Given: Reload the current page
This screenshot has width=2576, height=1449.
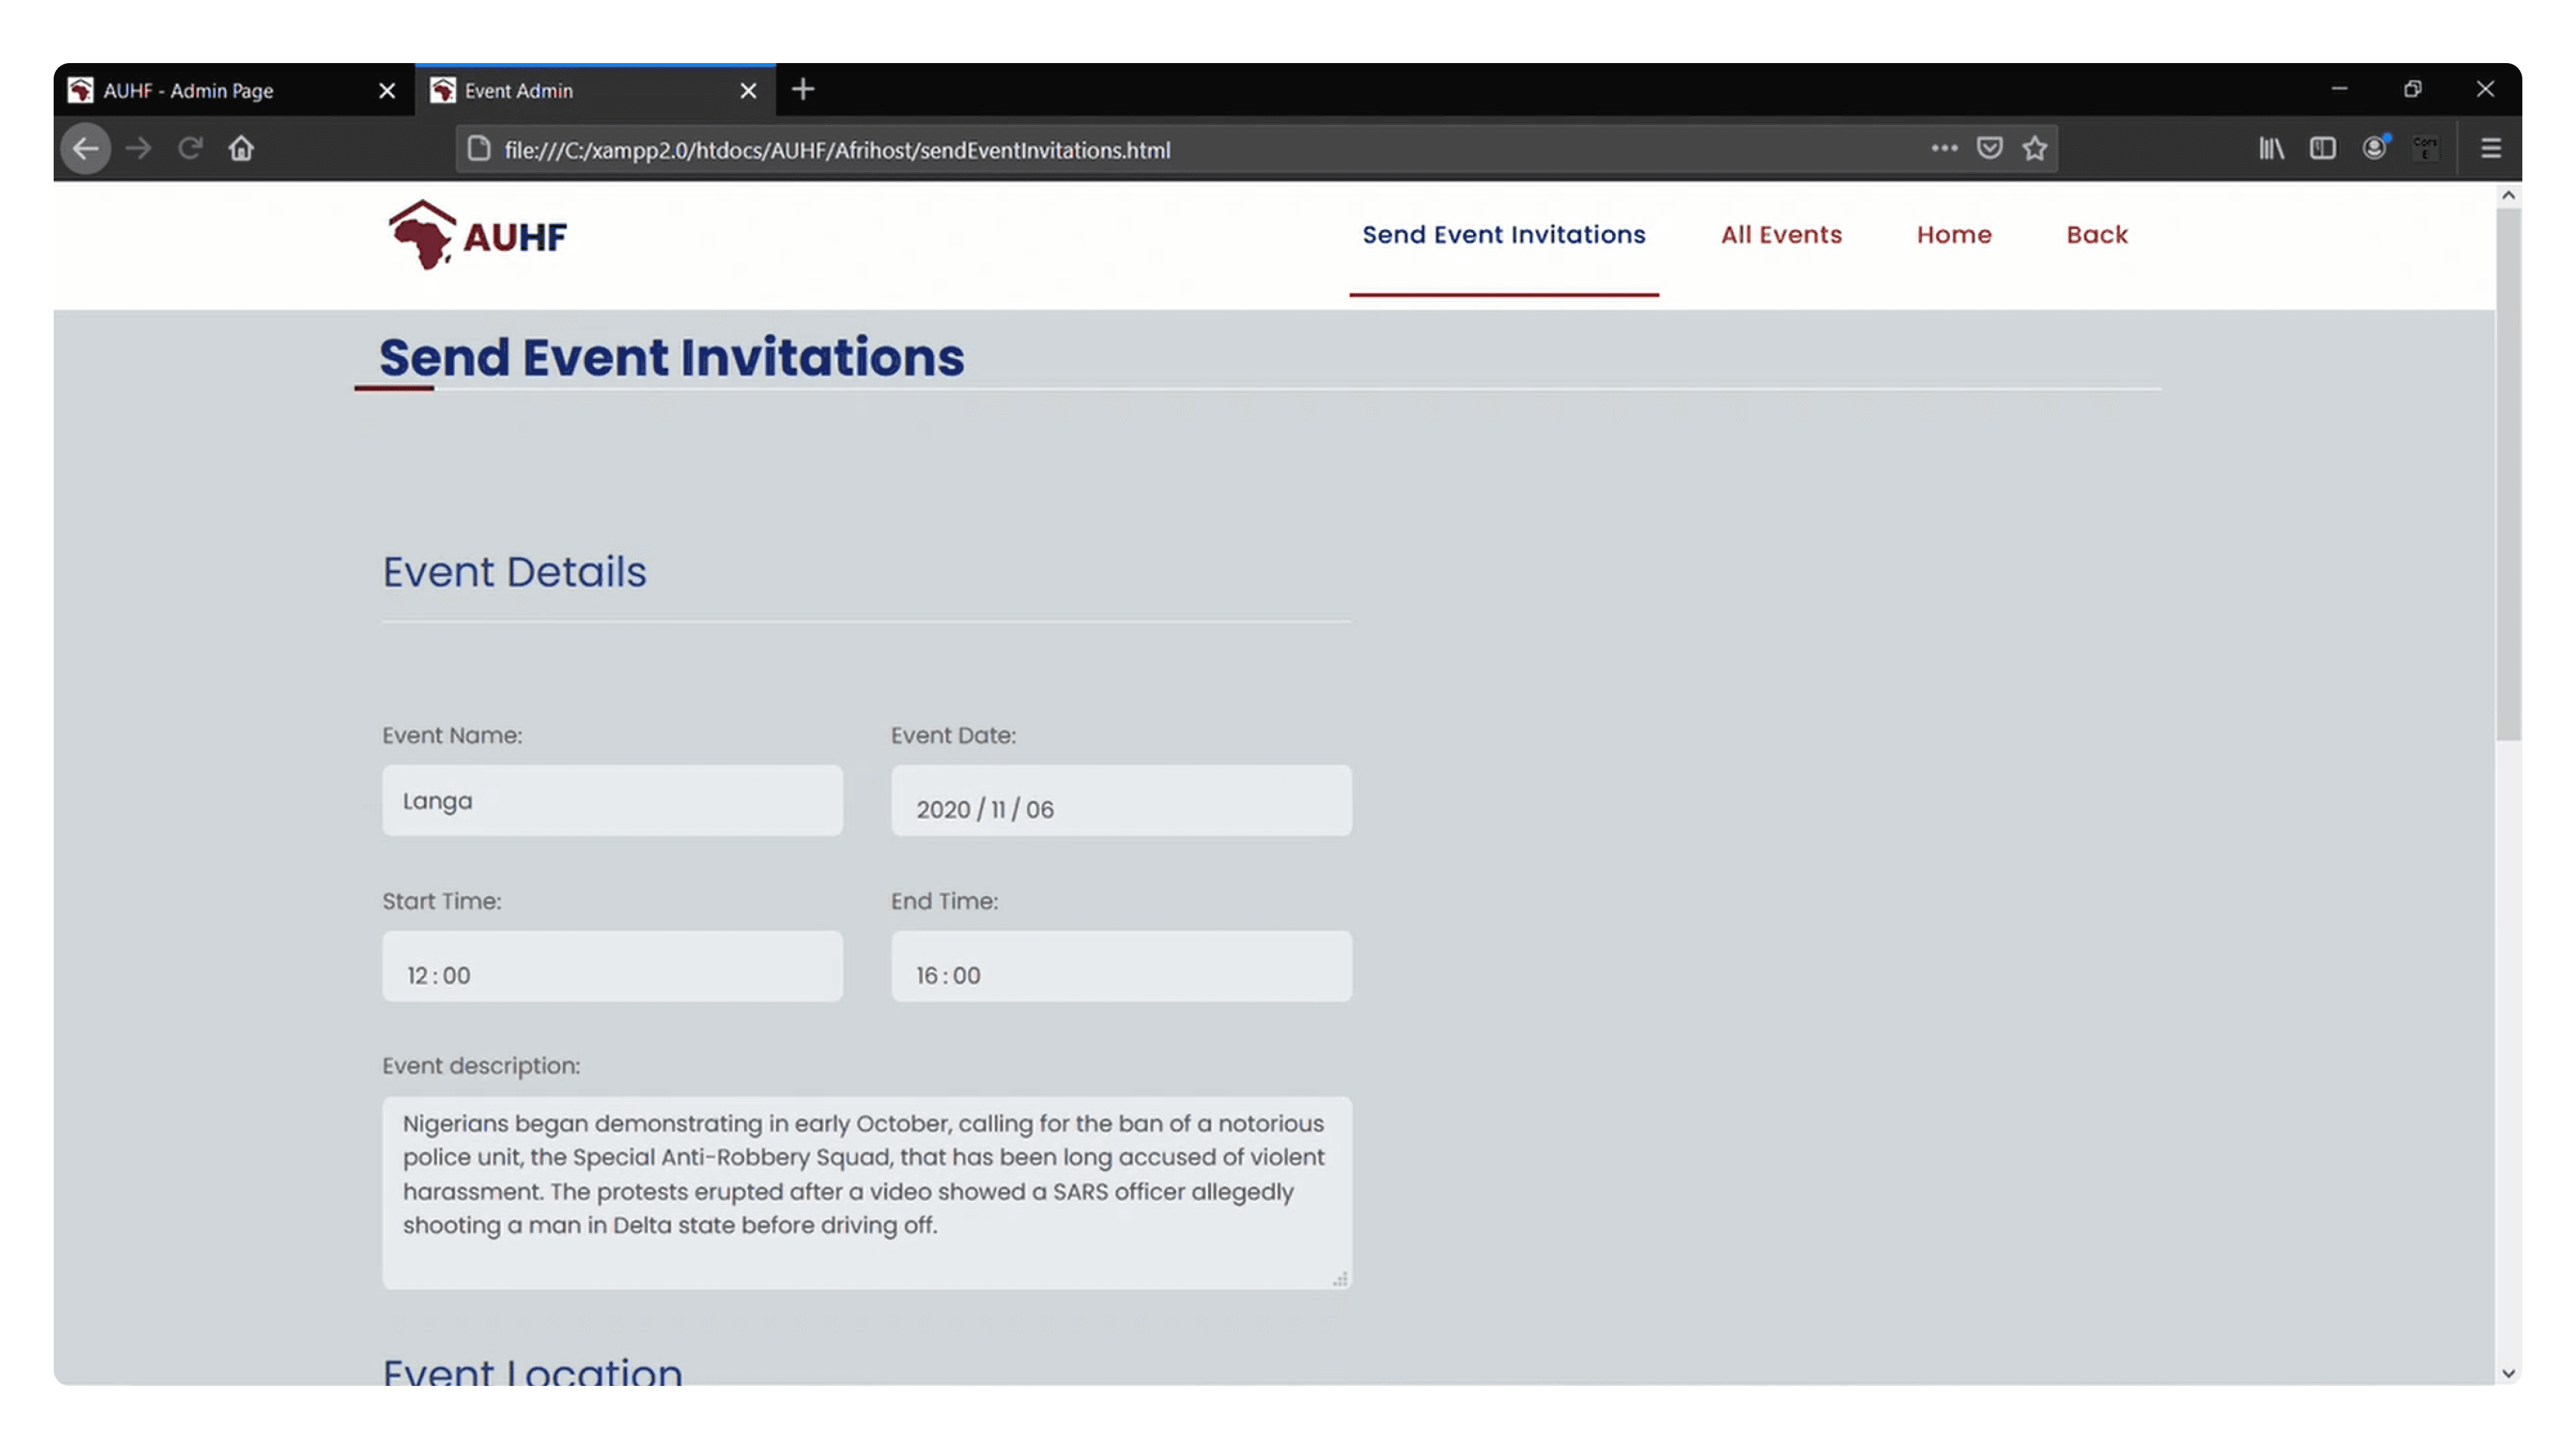Looking at the screenshot, I should tap(190, 149).
